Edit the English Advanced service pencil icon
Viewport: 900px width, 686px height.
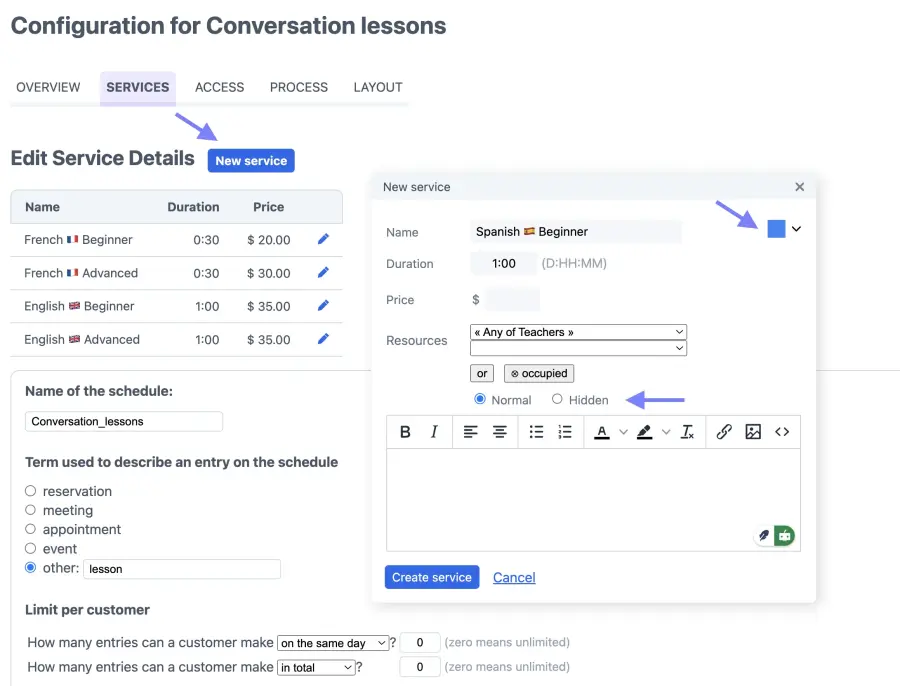point(323,339)
